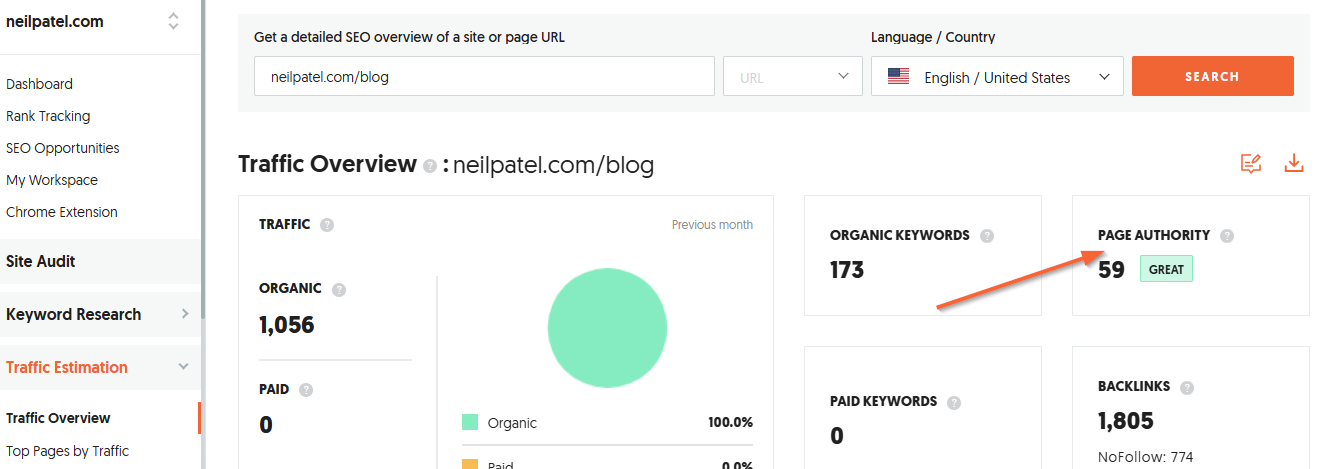Screen dimensions: 1333x469
Task: Click help icon beside PAGE AUTHORITY
Action: pyautogui.click(x=1227, y=236)
